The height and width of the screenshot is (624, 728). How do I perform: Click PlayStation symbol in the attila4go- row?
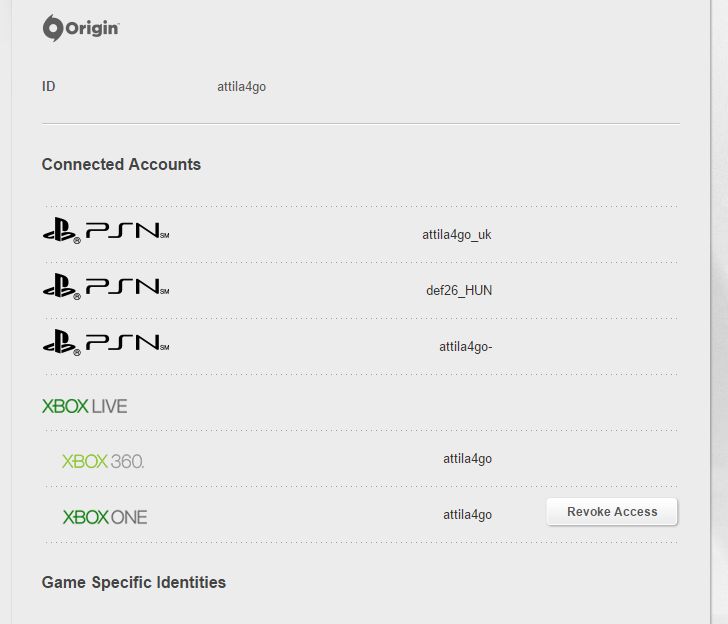60,343
